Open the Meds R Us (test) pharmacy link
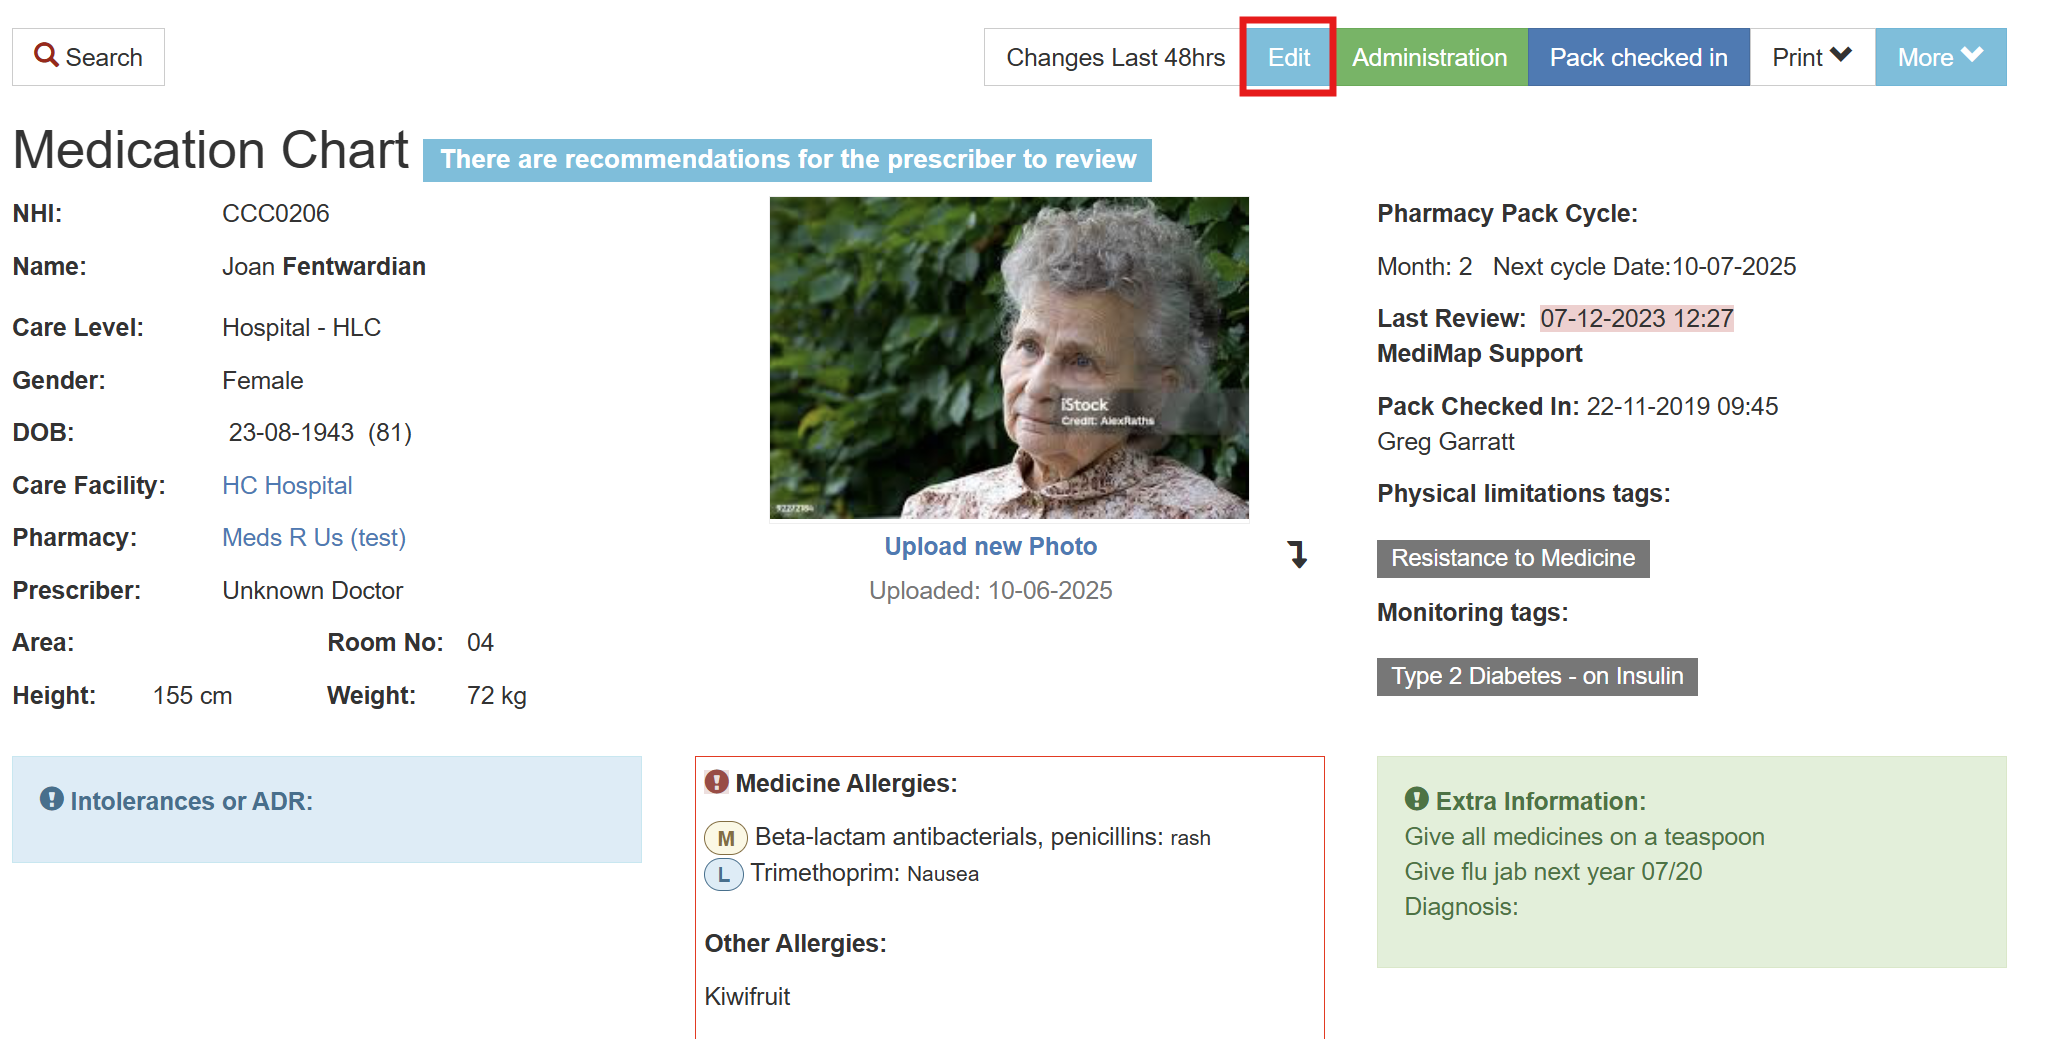 click(x=313, y=537)
